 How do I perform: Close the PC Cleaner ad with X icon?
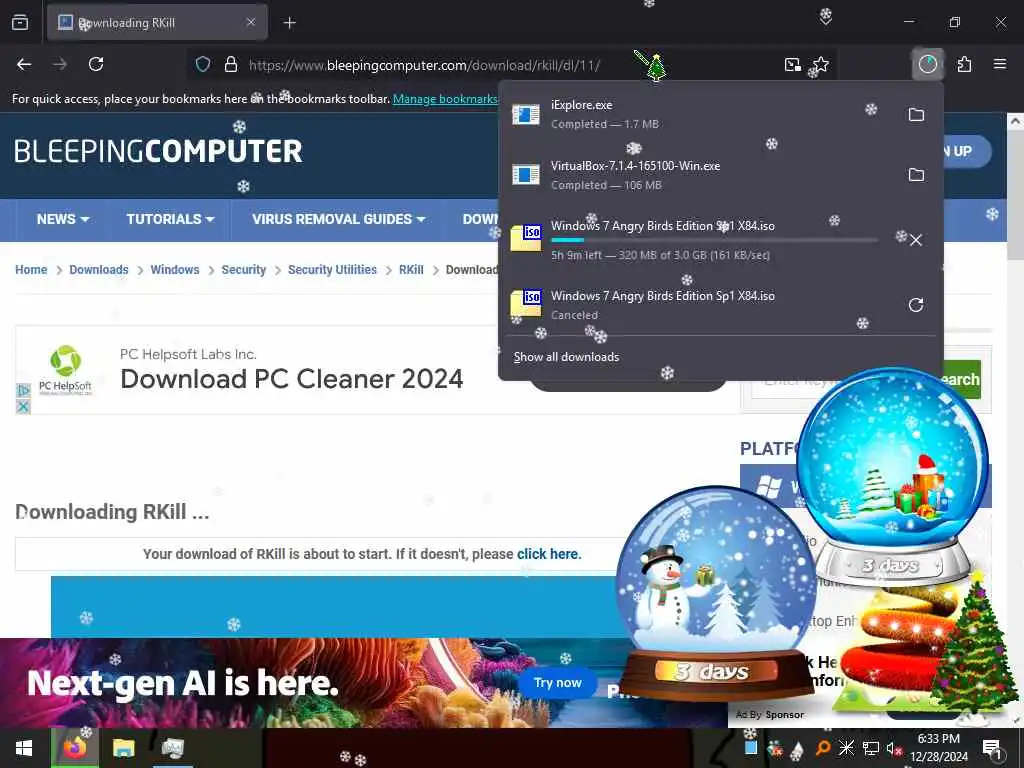point(23,407)
